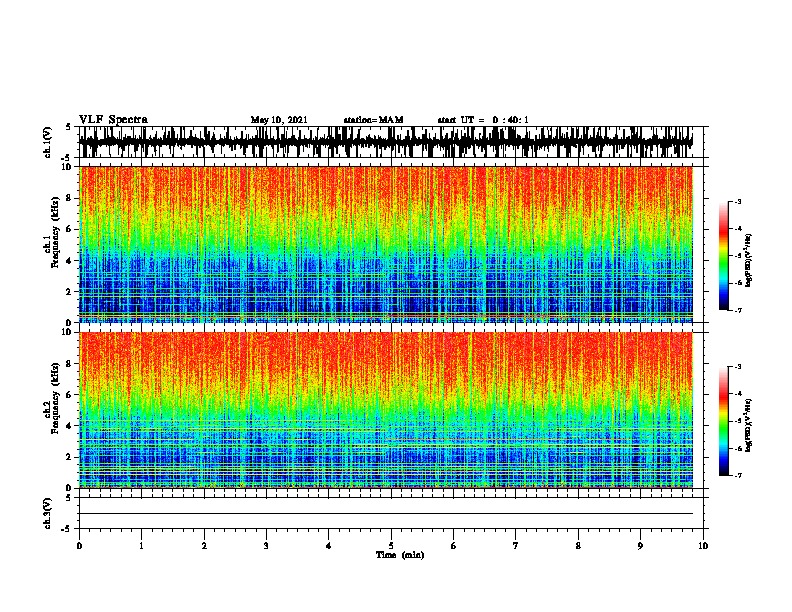Click the ch.1 spectrogram color scale bar
The width and height of the screenshot is (792, 612).
tap(723, 256)
